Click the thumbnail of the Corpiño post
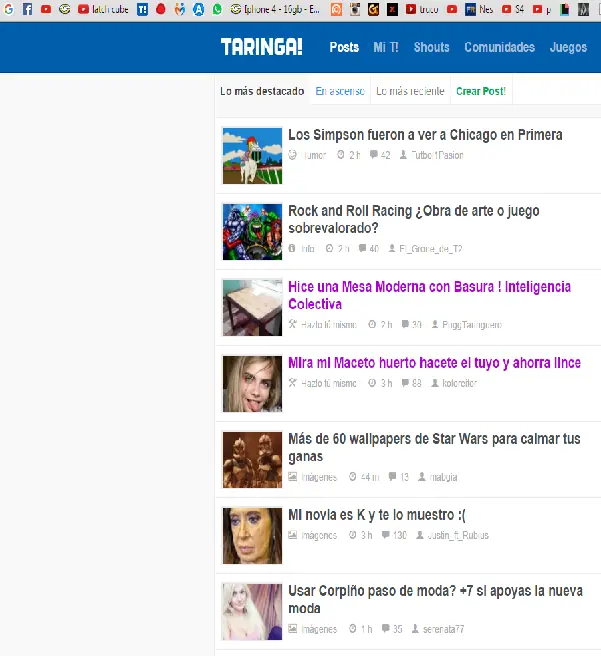Image resolution: width=601 pixels, height=656 pixels. (252, 612)
